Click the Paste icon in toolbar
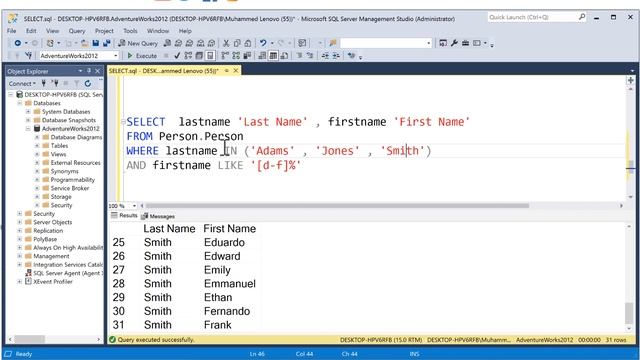The image size is (640, 360). click(x=248, y=43)
